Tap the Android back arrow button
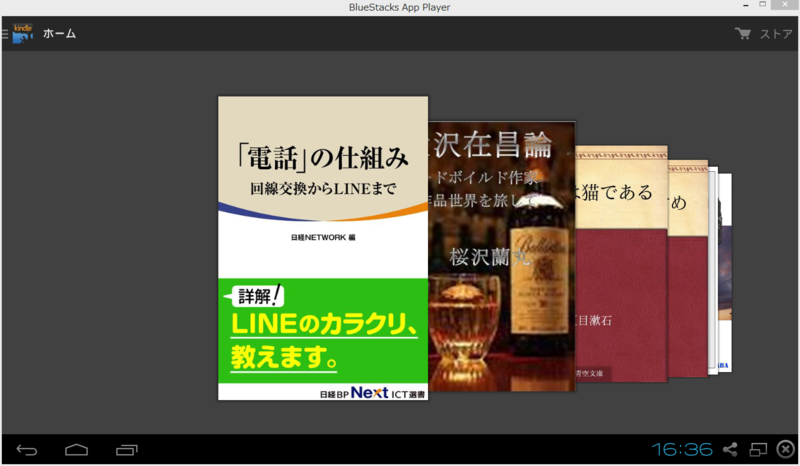 pyautogui.click(x=27, y=450)
